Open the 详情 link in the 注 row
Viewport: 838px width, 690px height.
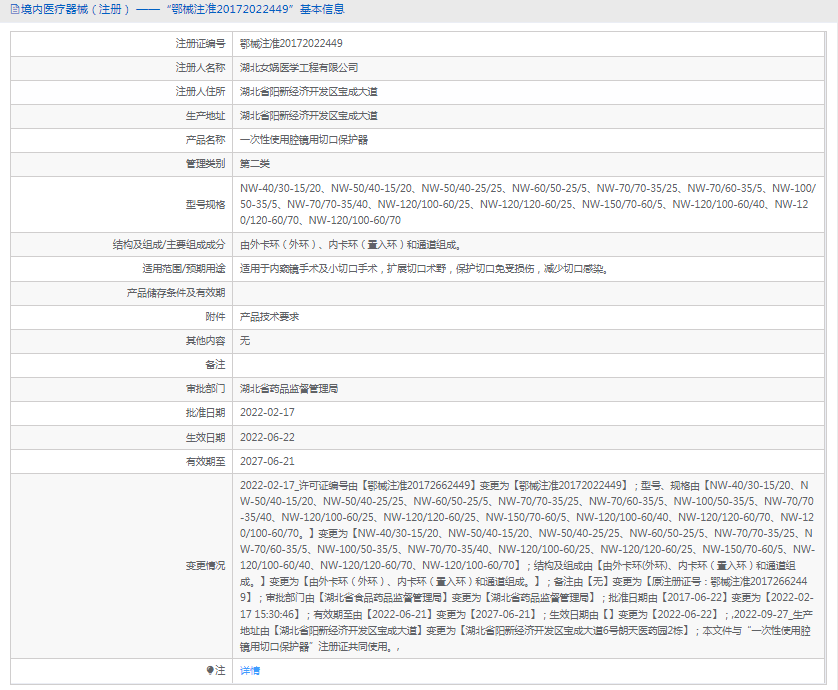pos(250,671)
